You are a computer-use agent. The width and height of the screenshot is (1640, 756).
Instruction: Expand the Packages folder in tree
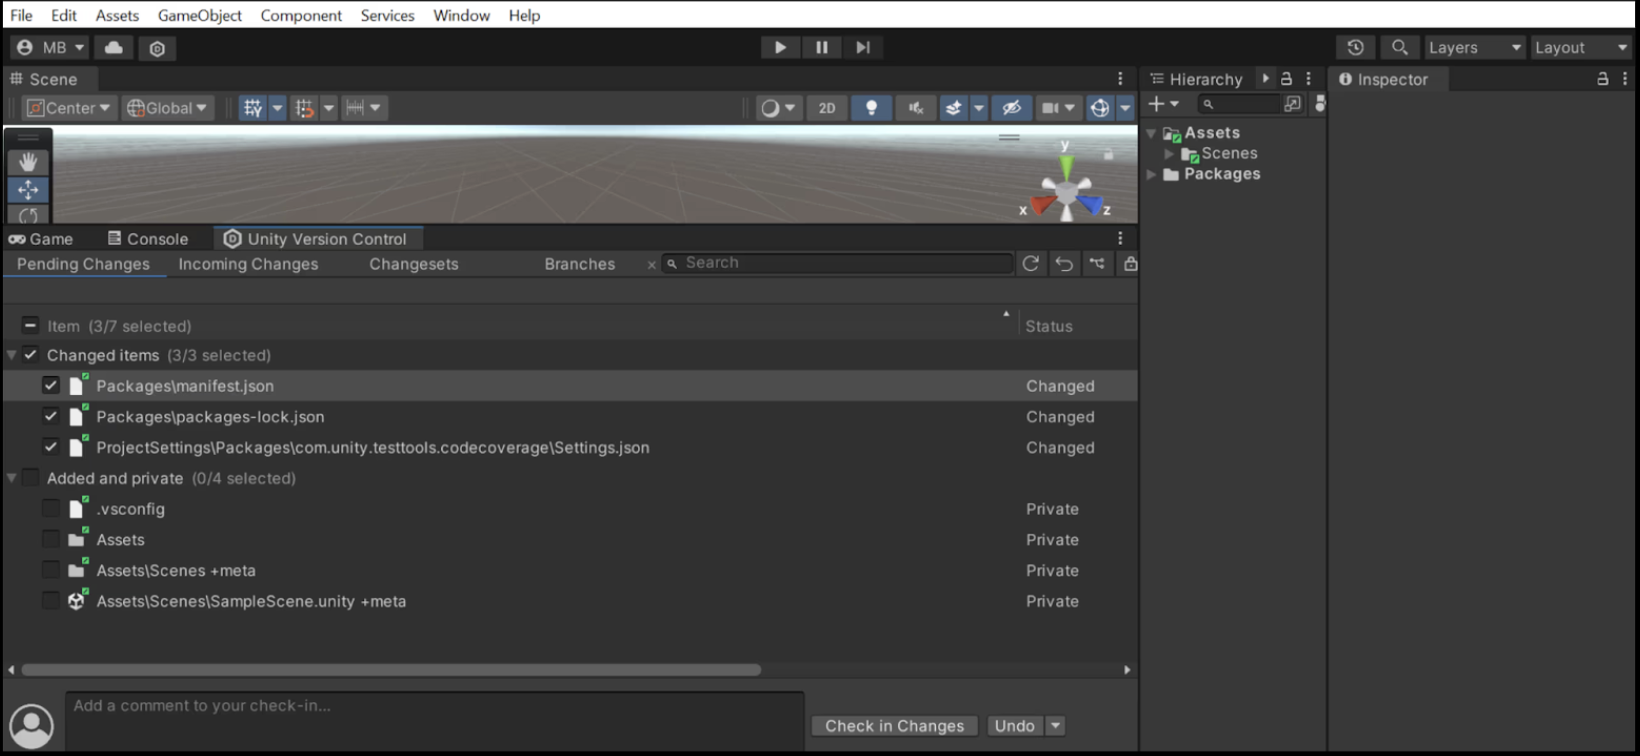(1152, 174)
